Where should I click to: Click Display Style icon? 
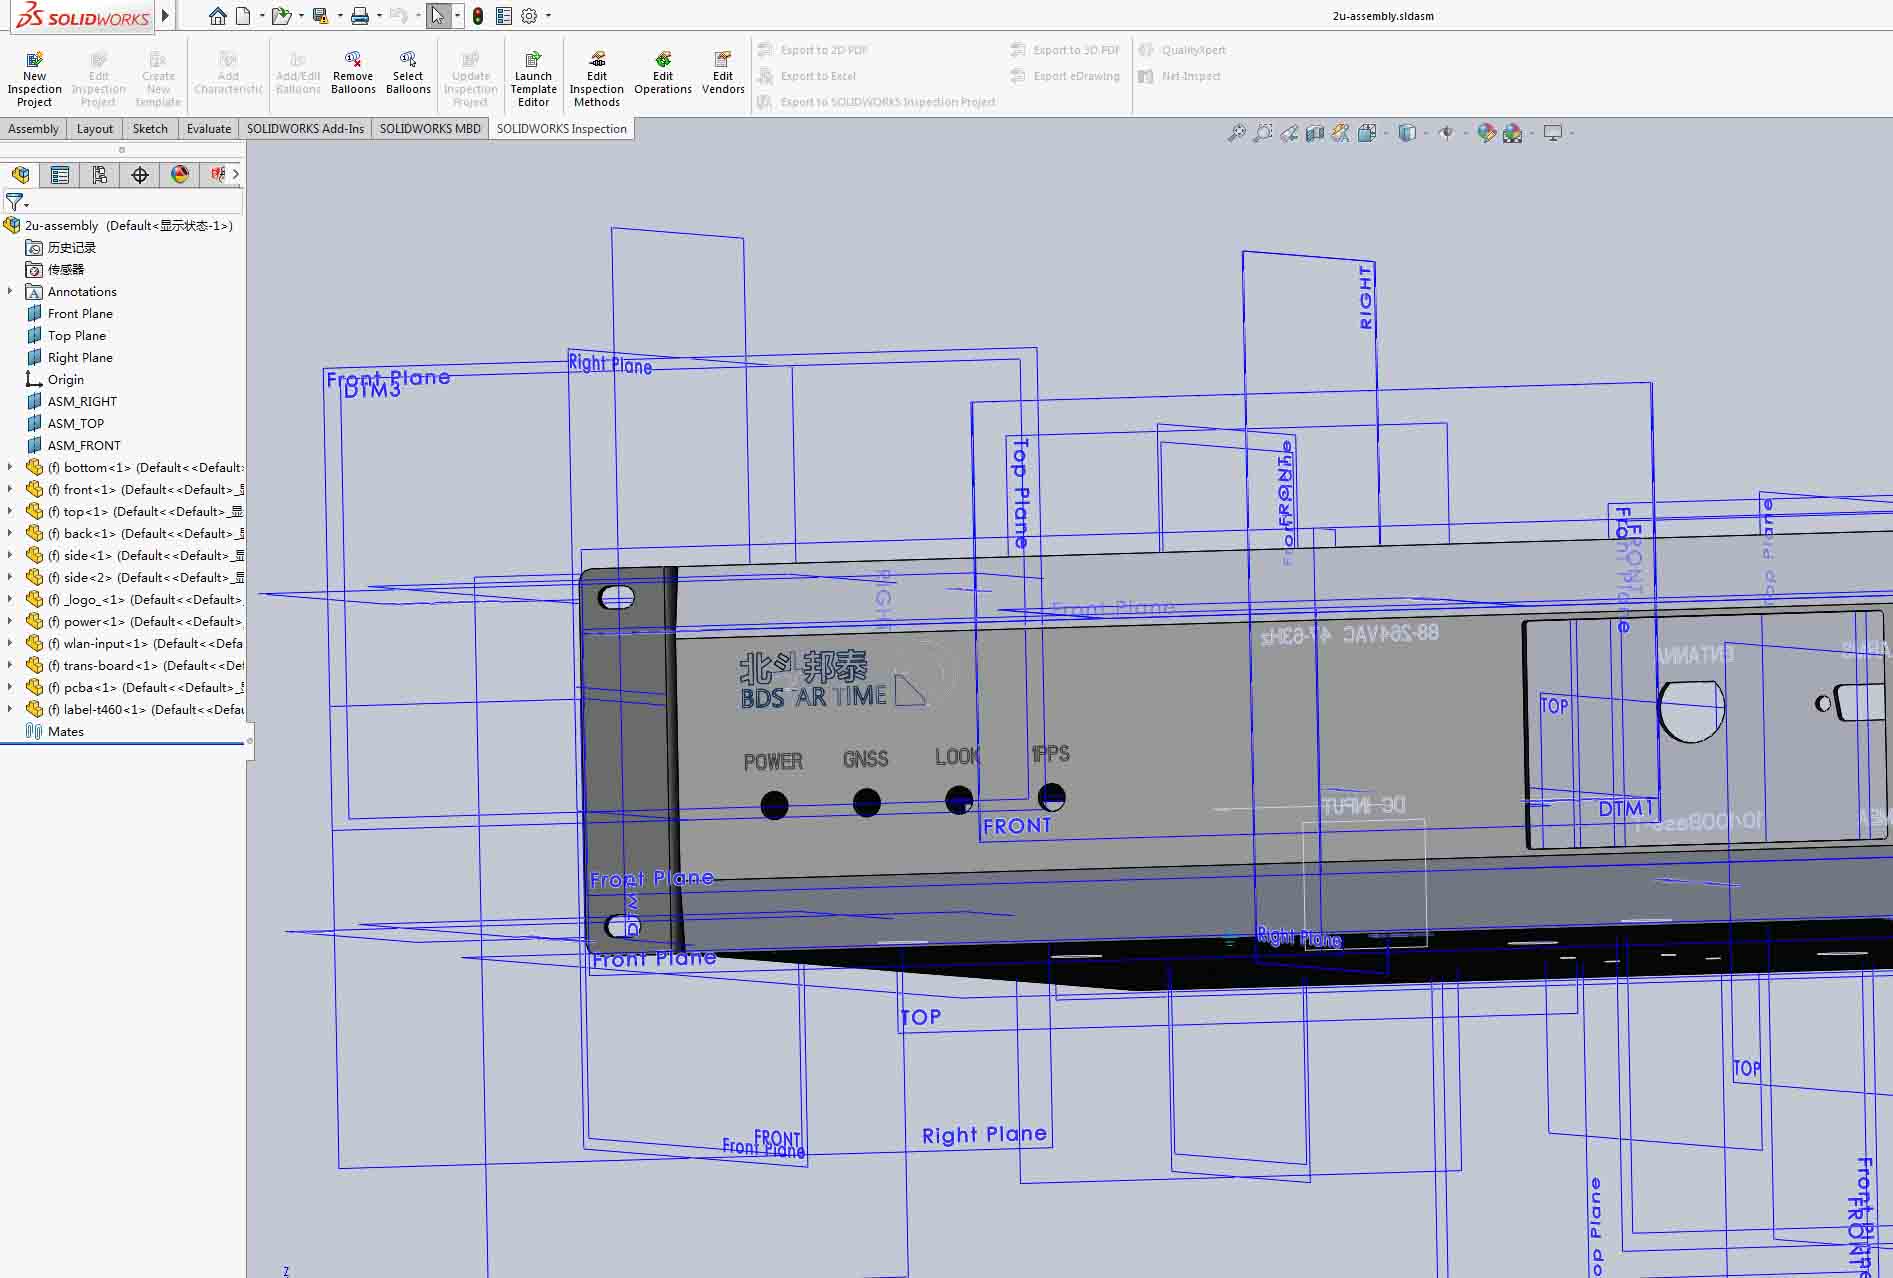tap(1407, 133)
